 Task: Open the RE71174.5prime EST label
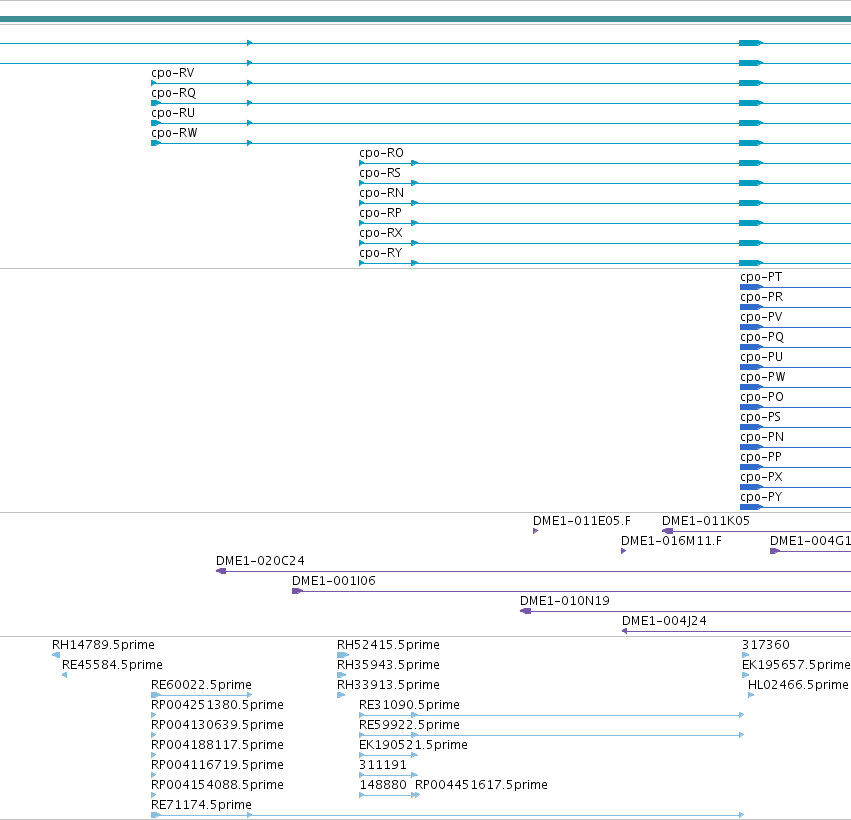(x=201, y=805)
